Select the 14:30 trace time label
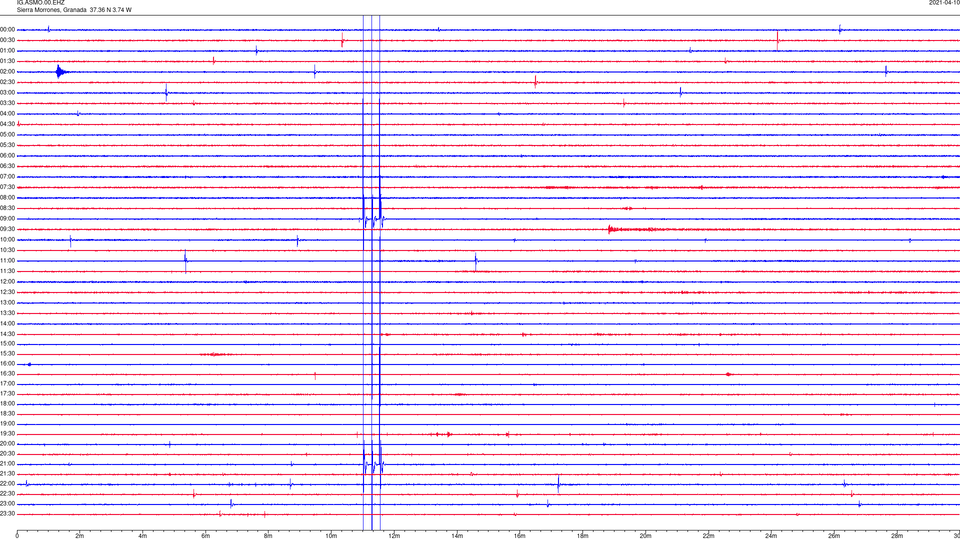 point(8,334)
